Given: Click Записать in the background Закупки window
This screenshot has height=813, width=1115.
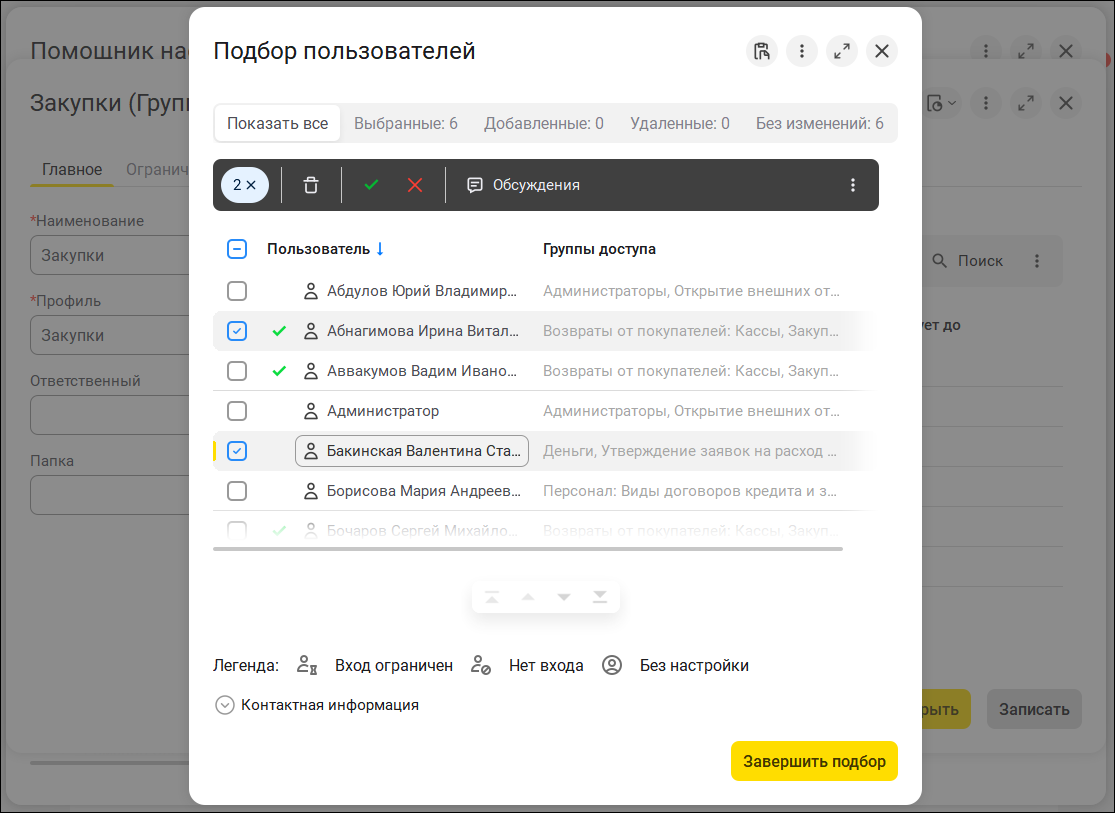Looking at the screenshot, I should tap(1034, 709).
